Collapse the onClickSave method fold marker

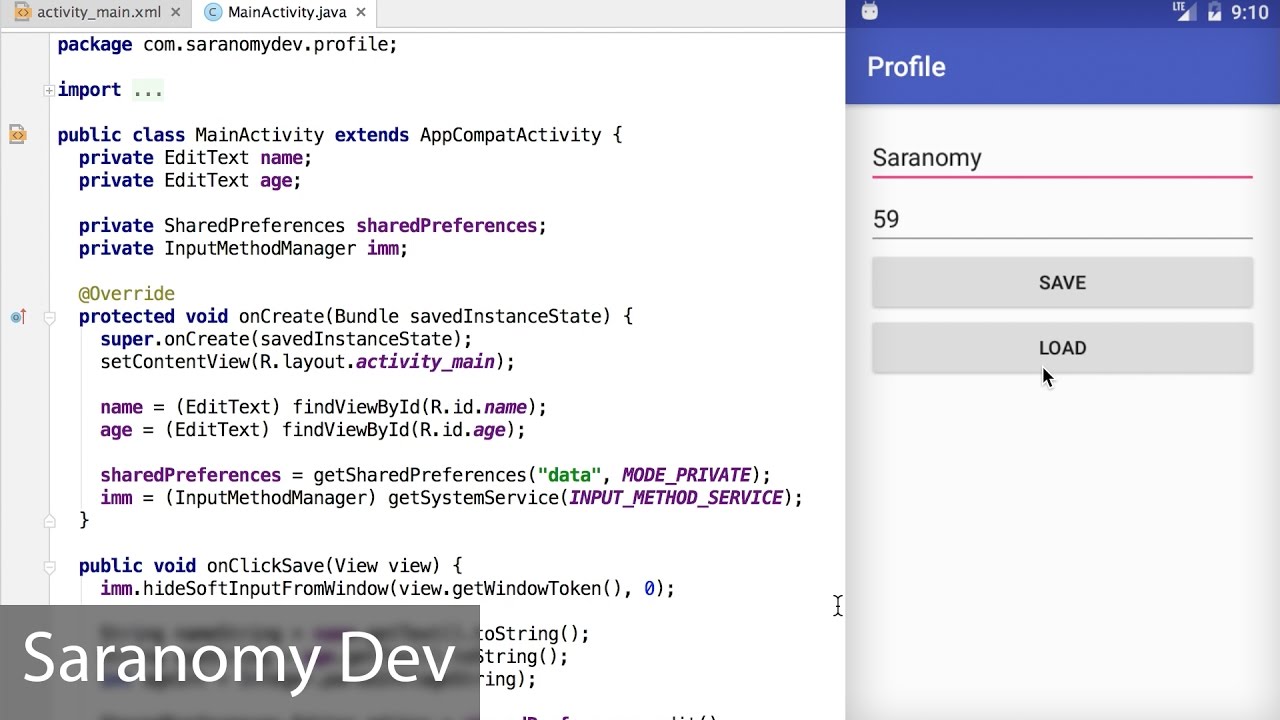pyautogui.click(x=49, y=567)
